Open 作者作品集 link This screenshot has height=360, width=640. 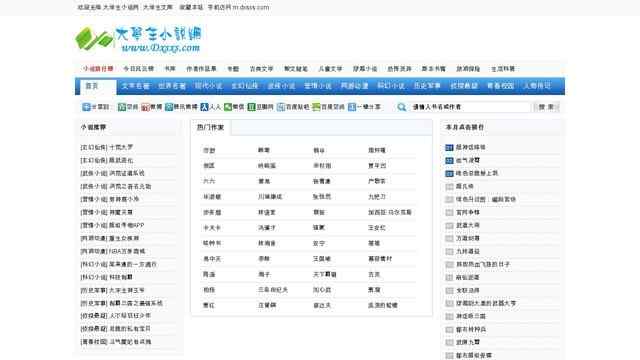click(x=201, y=69)
